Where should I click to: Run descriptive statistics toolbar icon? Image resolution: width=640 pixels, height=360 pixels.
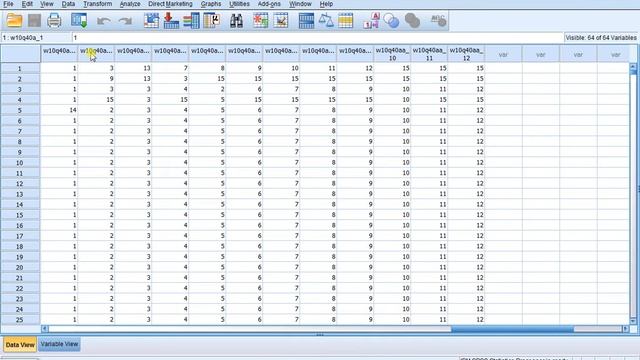pyautogui.click(x=212, y=20)
